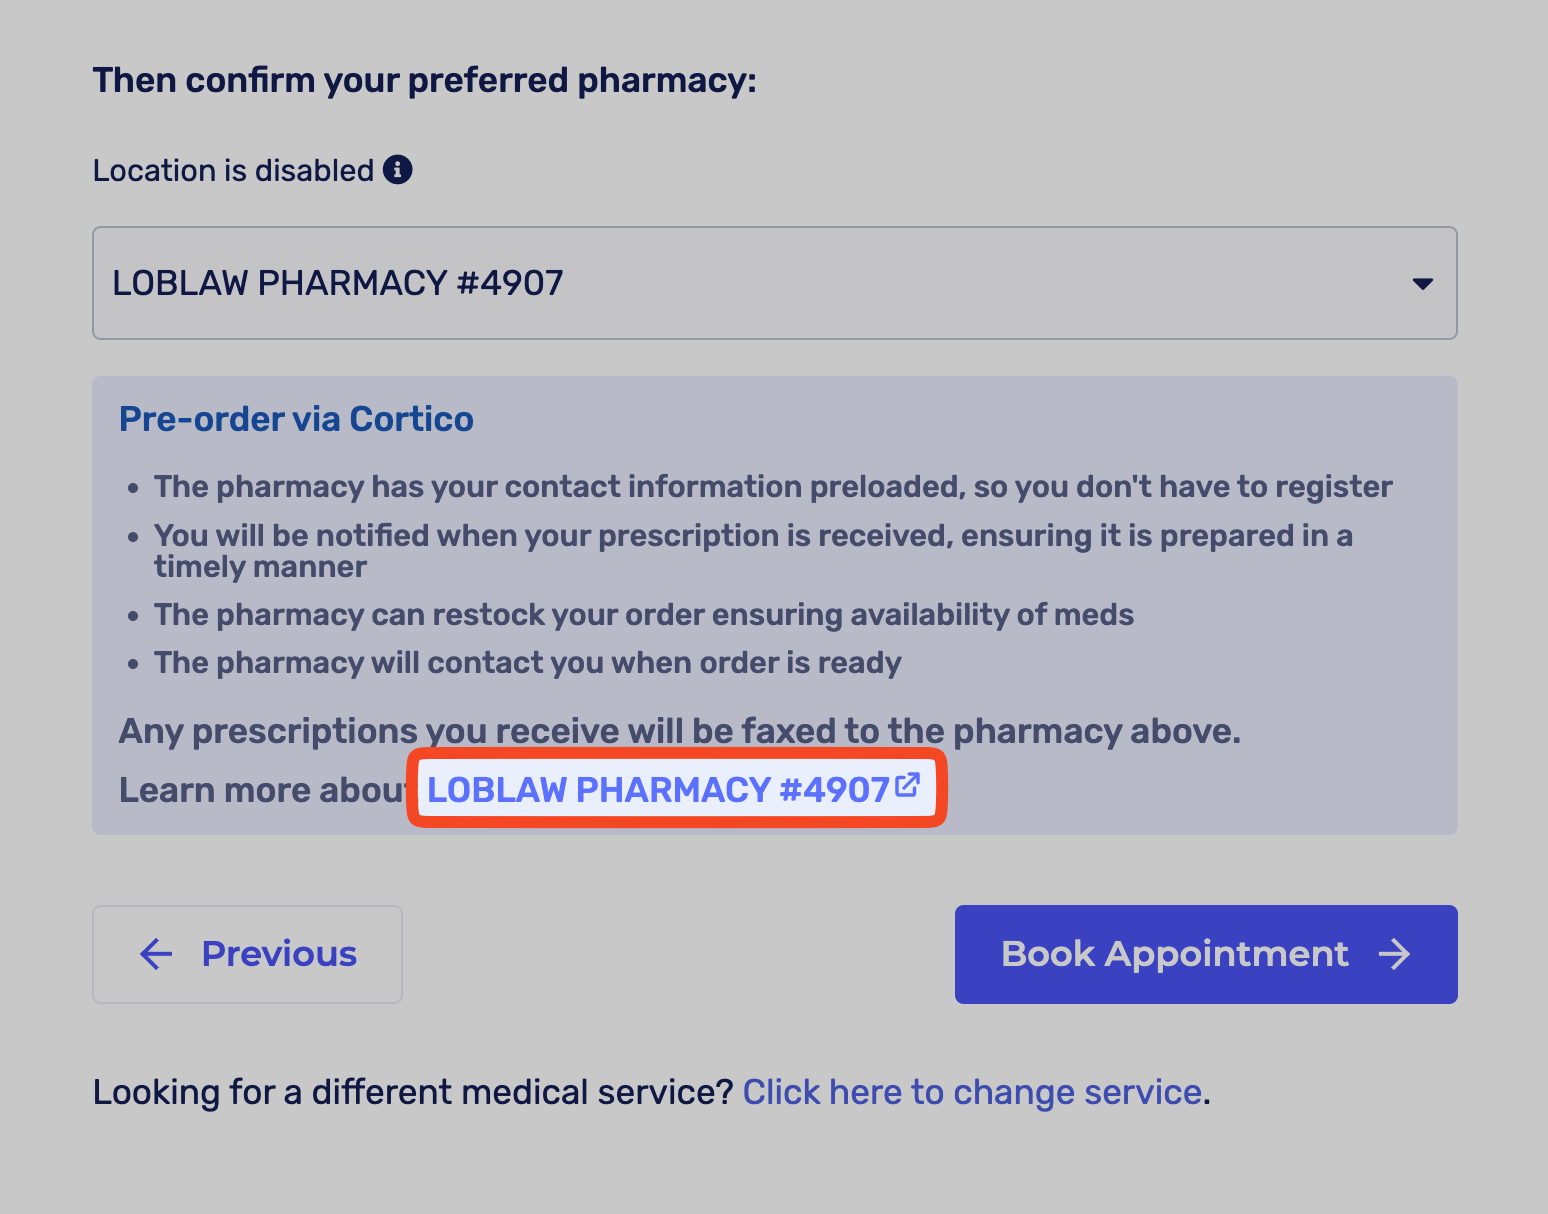This screenshot has width=1548, height=1214.
Task: Click the bullet about restocking your order
Action: 643,614
